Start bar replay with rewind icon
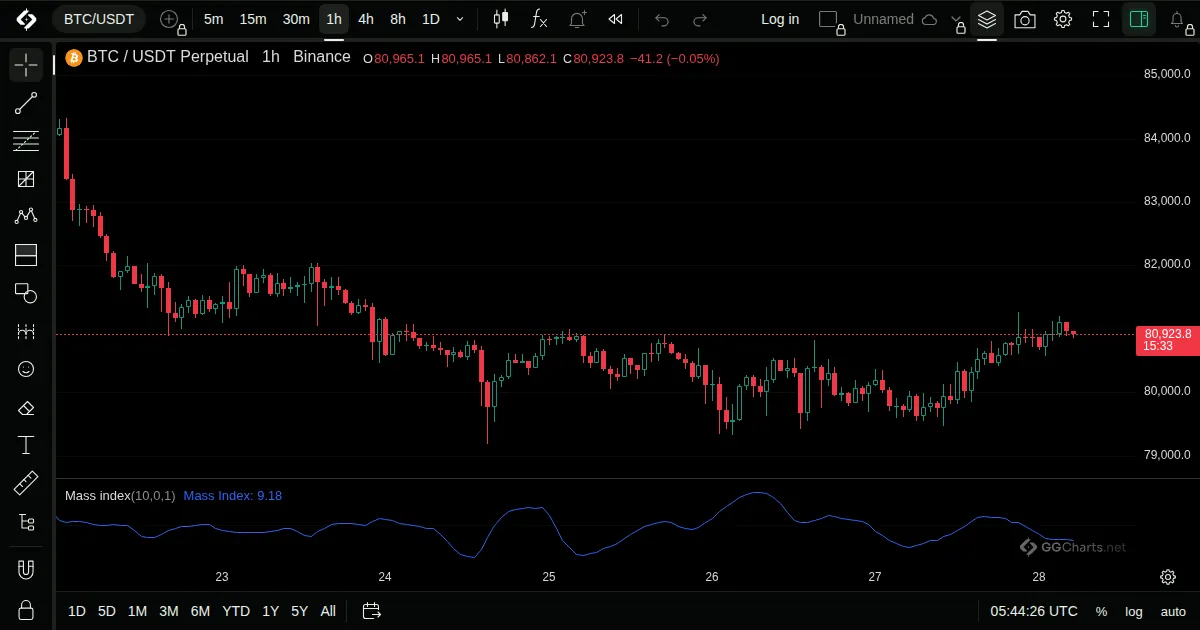 [x=616, y=19]
